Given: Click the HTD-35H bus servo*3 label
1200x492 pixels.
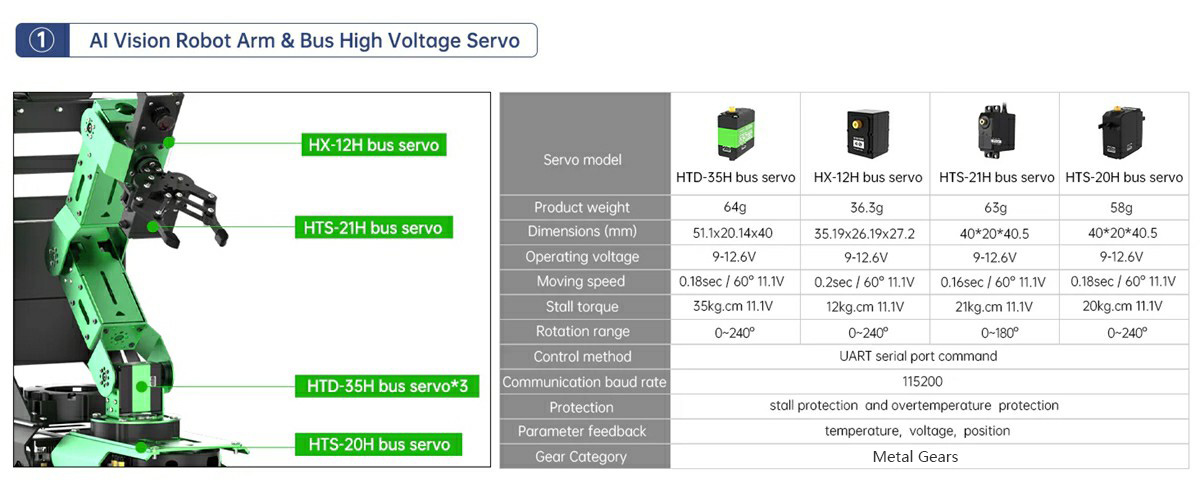Looking at the screenshot, I should click(x=387, y=386).
